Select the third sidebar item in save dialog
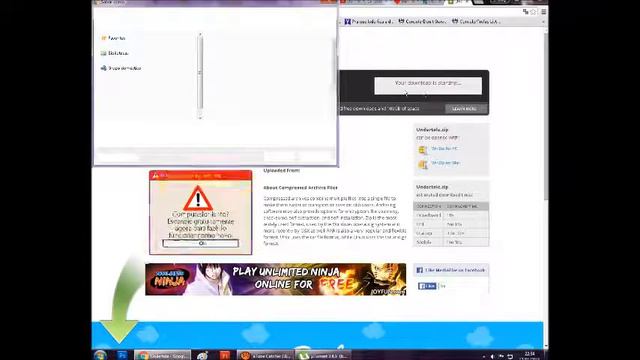The height and width of the screenshot is (360, 640). pos(121,68)
